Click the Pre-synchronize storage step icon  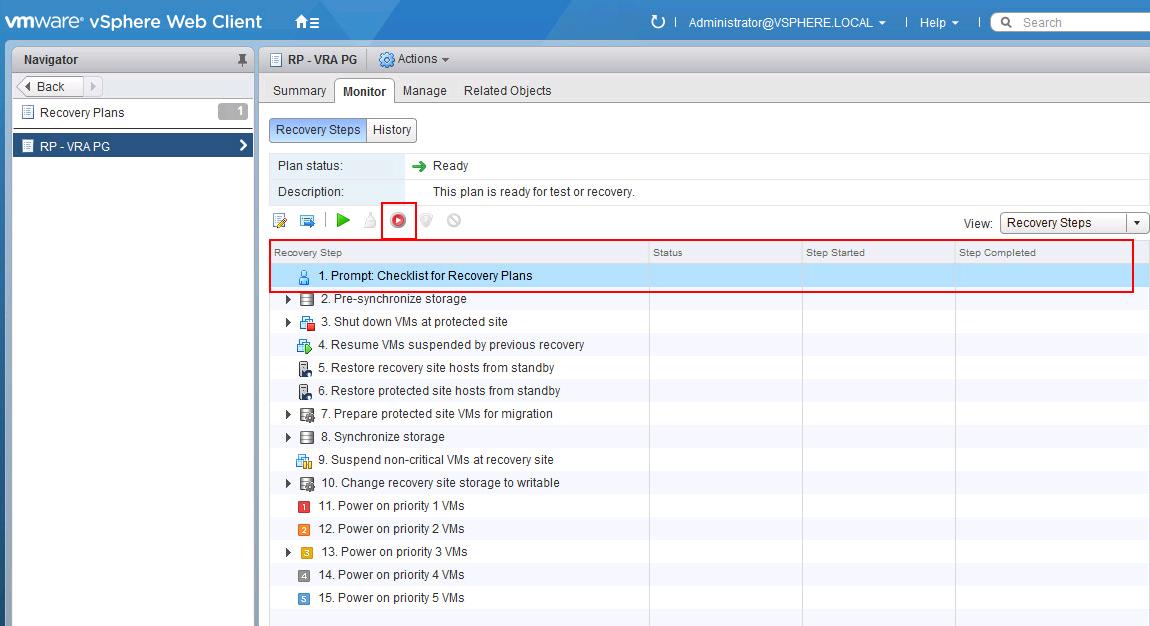point(307,299)
